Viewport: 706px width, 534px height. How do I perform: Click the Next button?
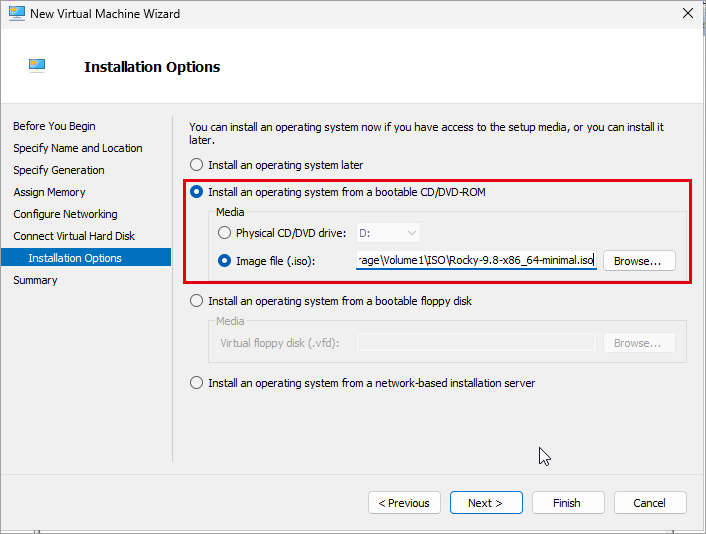[x=486, y=502]
